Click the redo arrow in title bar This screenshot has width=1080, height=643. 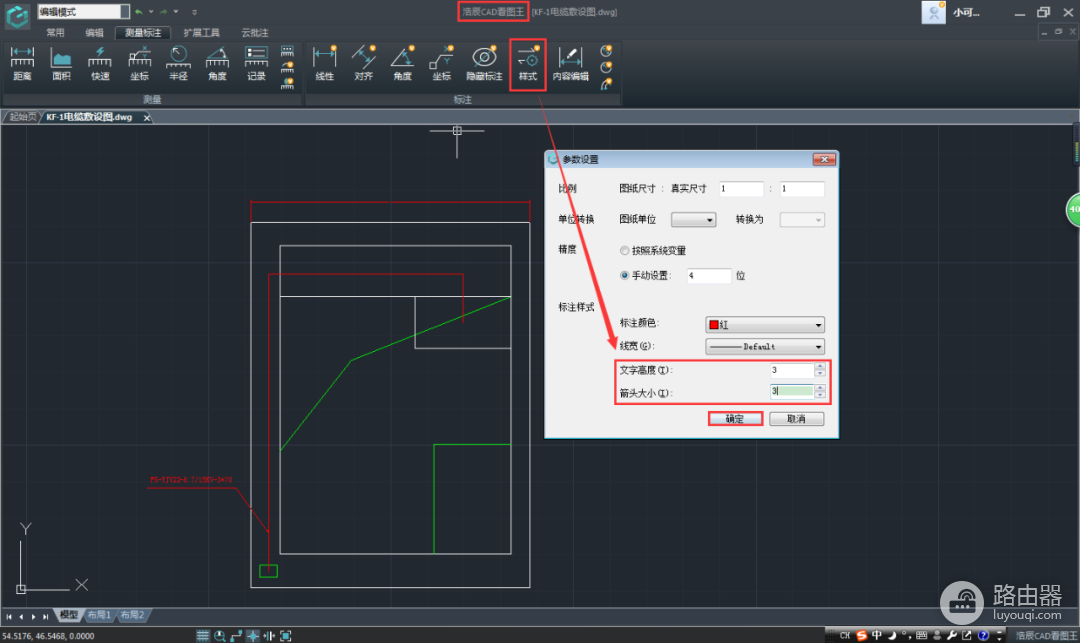tap(163, 12)
